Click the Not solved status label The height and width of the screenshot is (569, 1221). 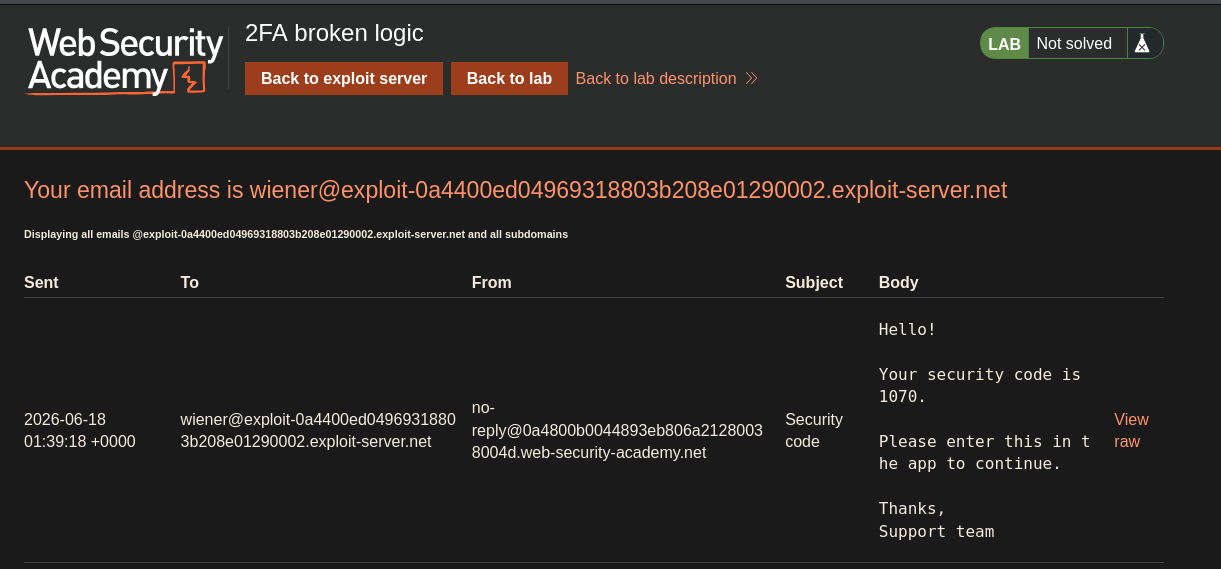(1074, 44)
